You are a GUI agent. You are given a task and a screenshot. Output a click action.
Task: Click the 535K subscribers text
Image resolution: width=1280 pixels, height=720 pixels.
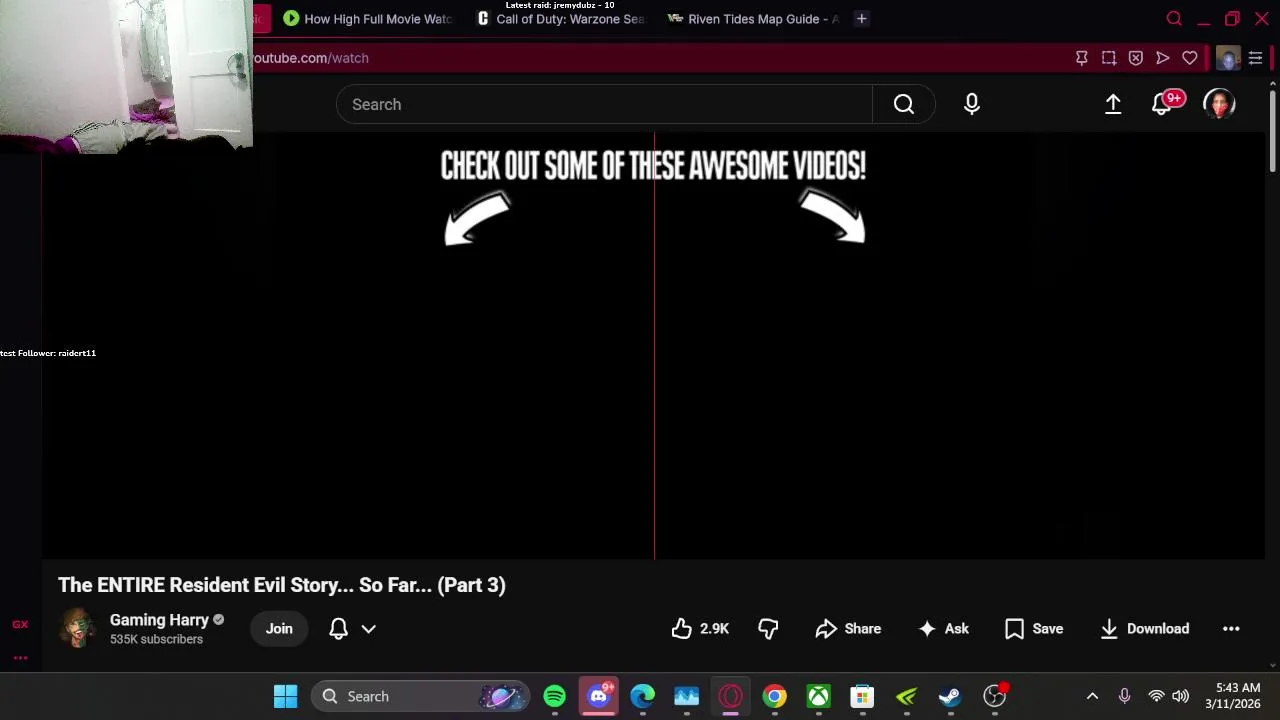156,639
